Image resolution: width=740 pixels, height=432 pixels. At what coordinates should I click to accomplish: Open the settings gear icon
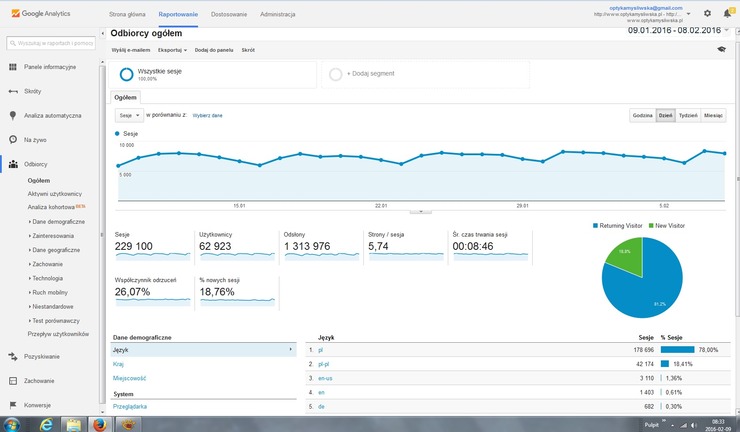click(707, 13)
